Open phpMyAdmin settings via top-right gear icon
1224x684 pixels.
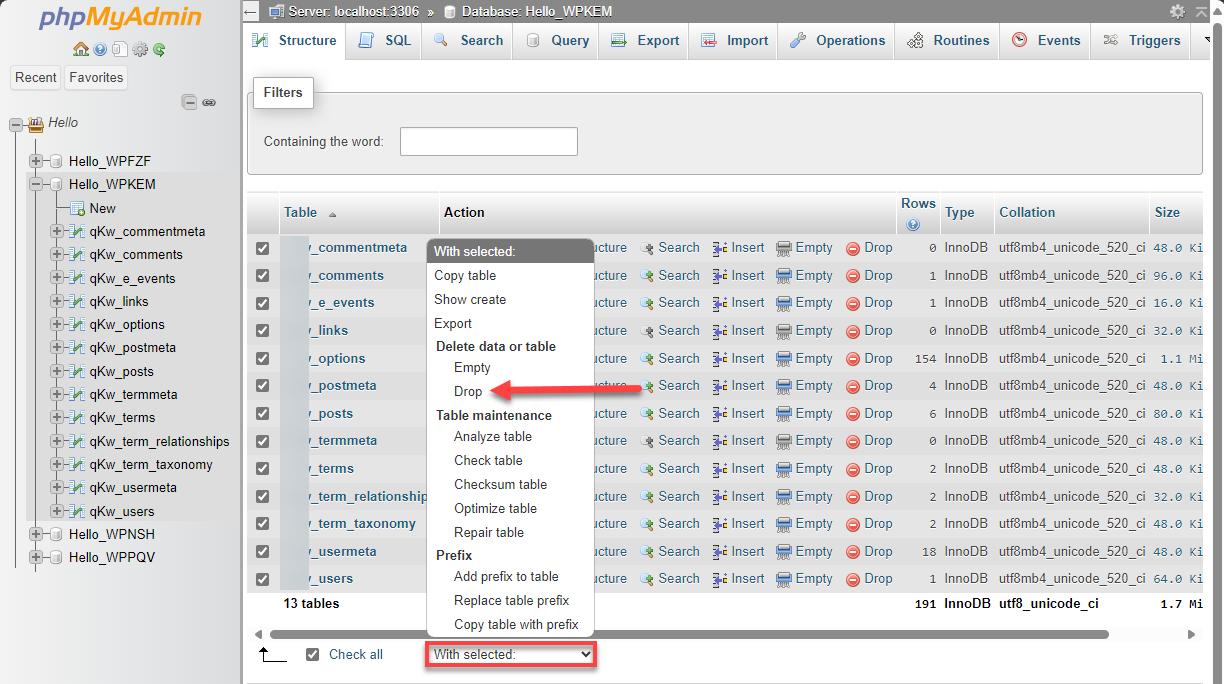(x=1177, y=12)
